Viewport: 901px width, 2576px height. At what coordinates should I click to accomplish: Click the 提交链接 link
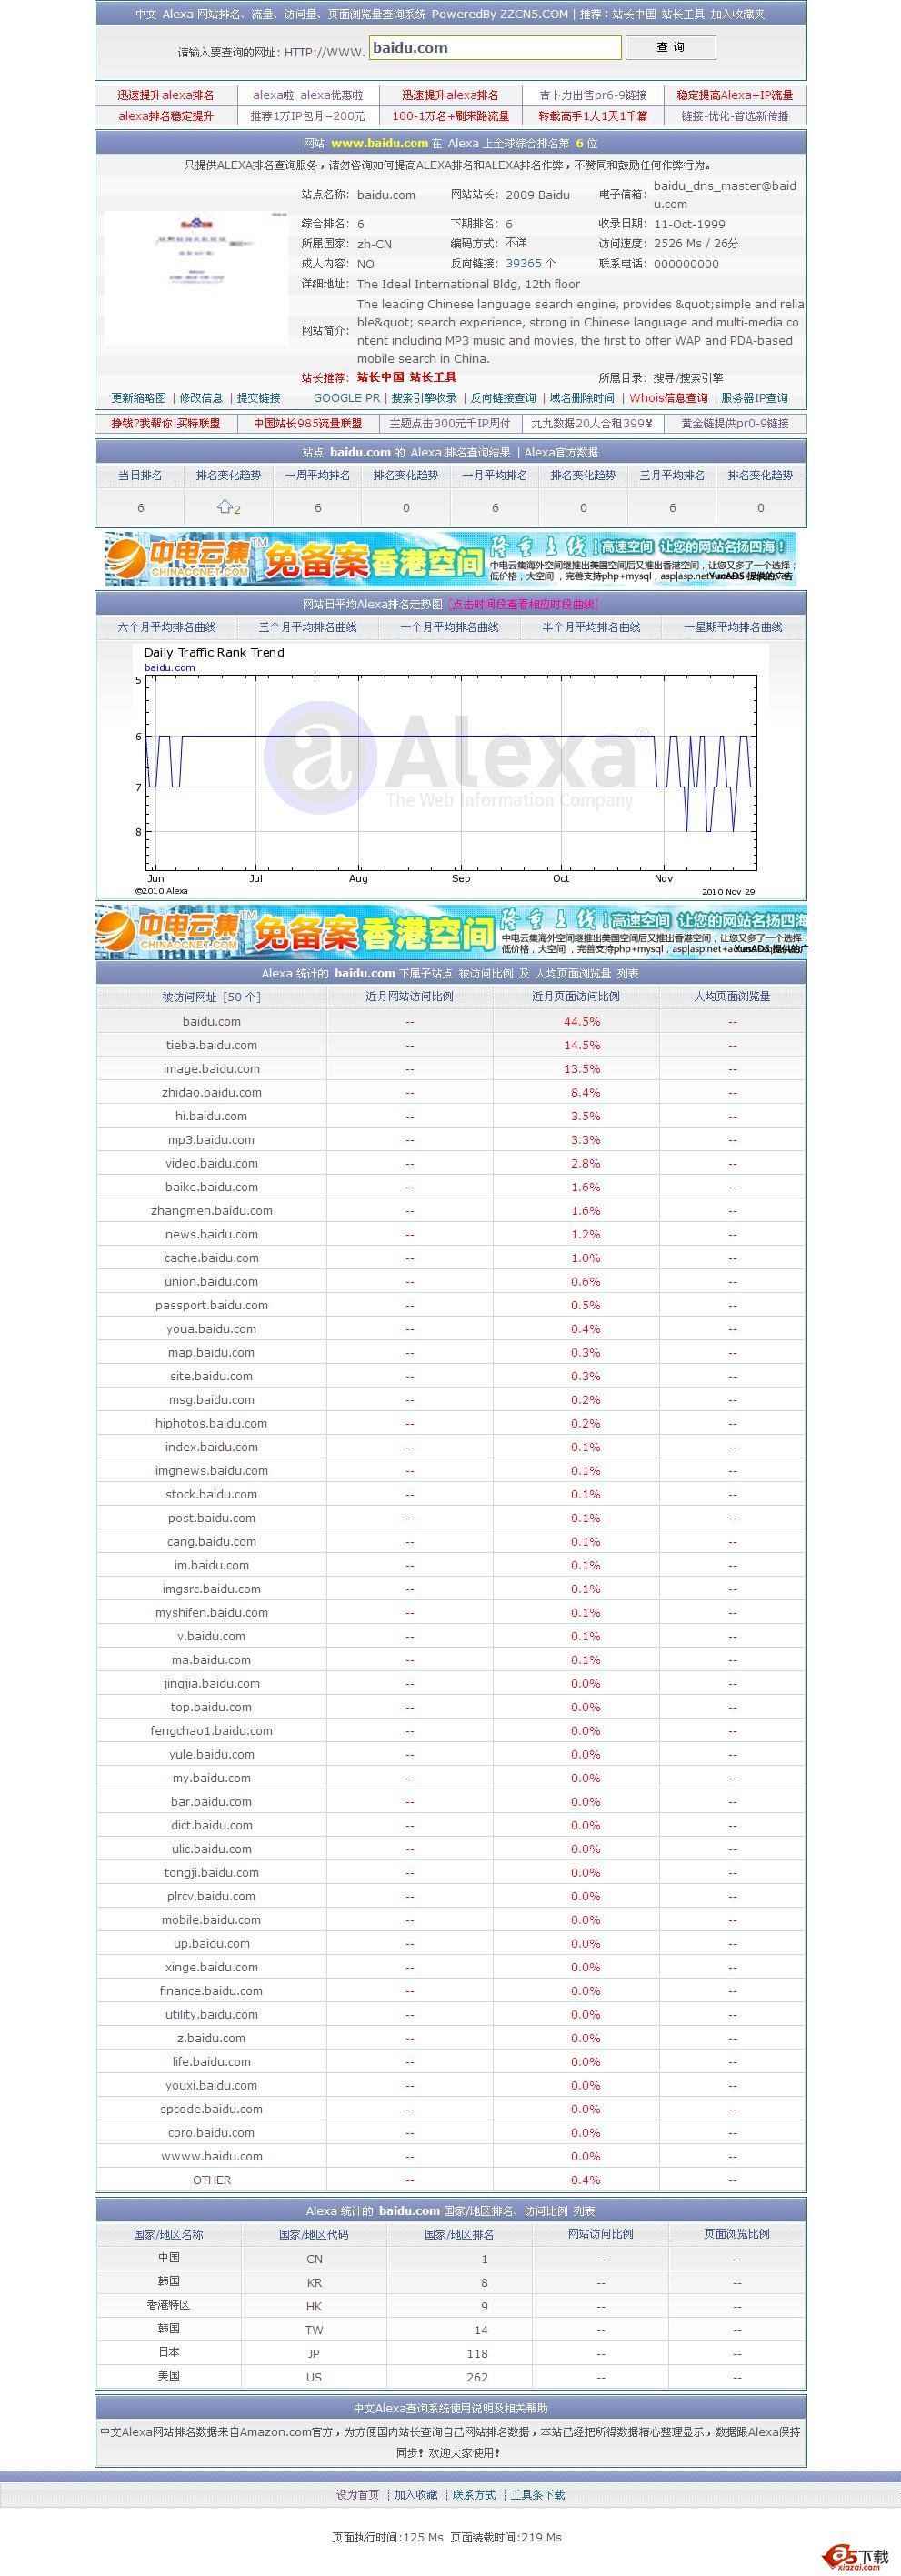click(258, 398)
